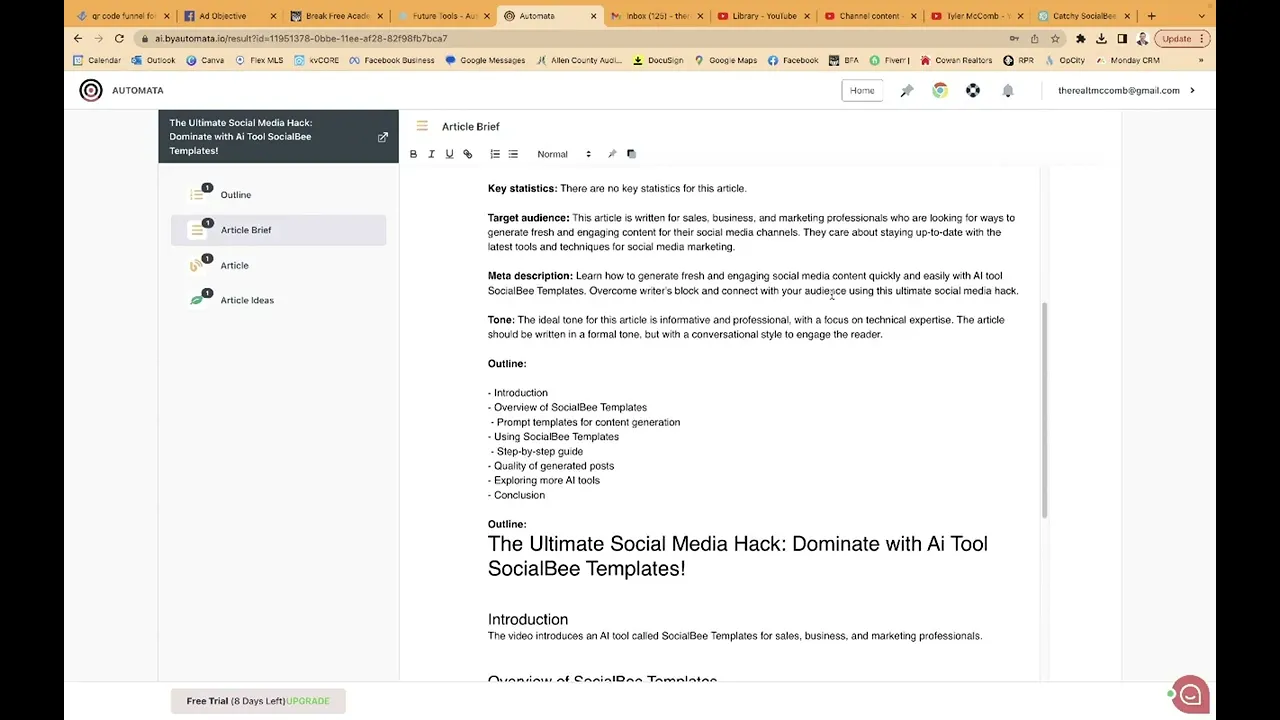Click the Introduction heading in the article

[x=528, y=619]
